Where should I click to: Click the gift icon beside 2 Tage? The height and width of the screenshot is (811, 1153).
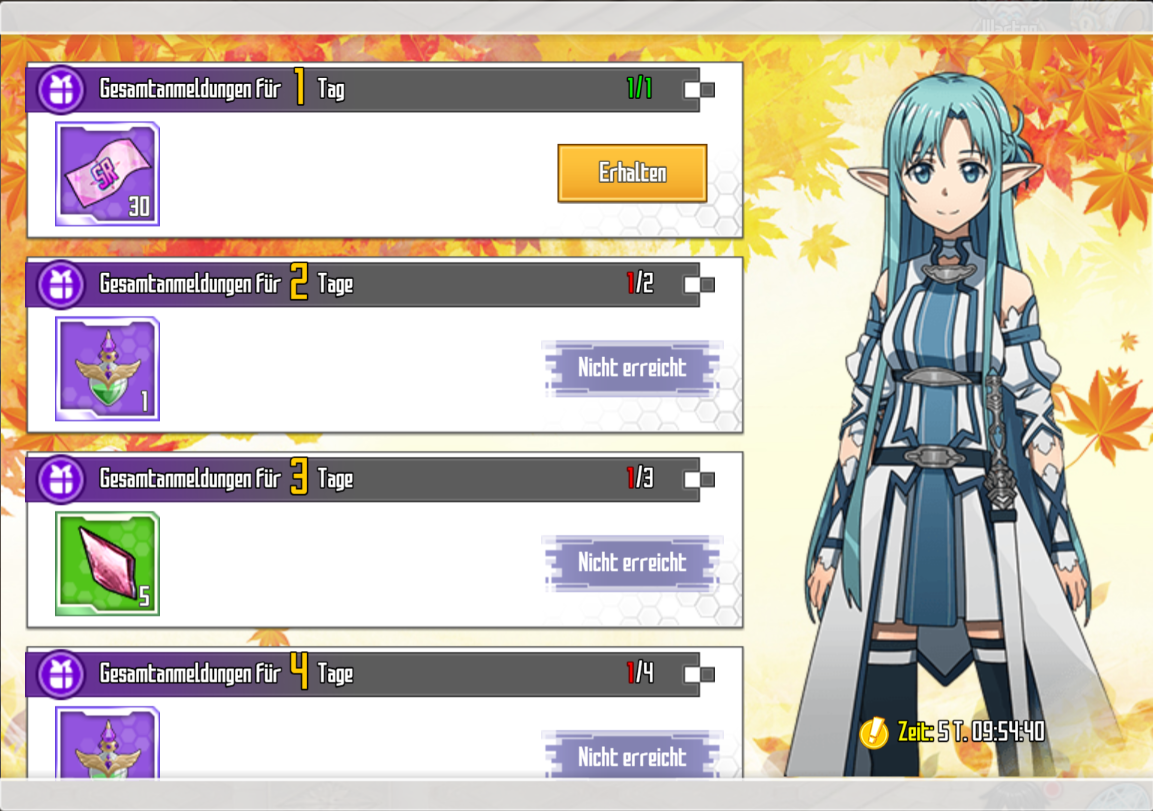coord(61,285)
